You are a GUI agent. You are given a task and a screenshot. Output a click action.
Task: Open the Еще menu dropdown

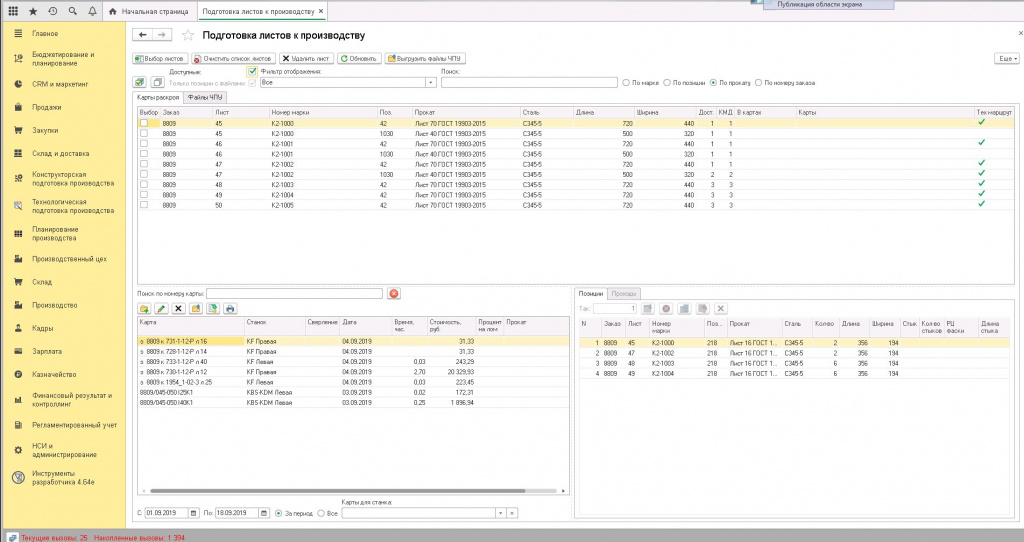point(1007,58)
